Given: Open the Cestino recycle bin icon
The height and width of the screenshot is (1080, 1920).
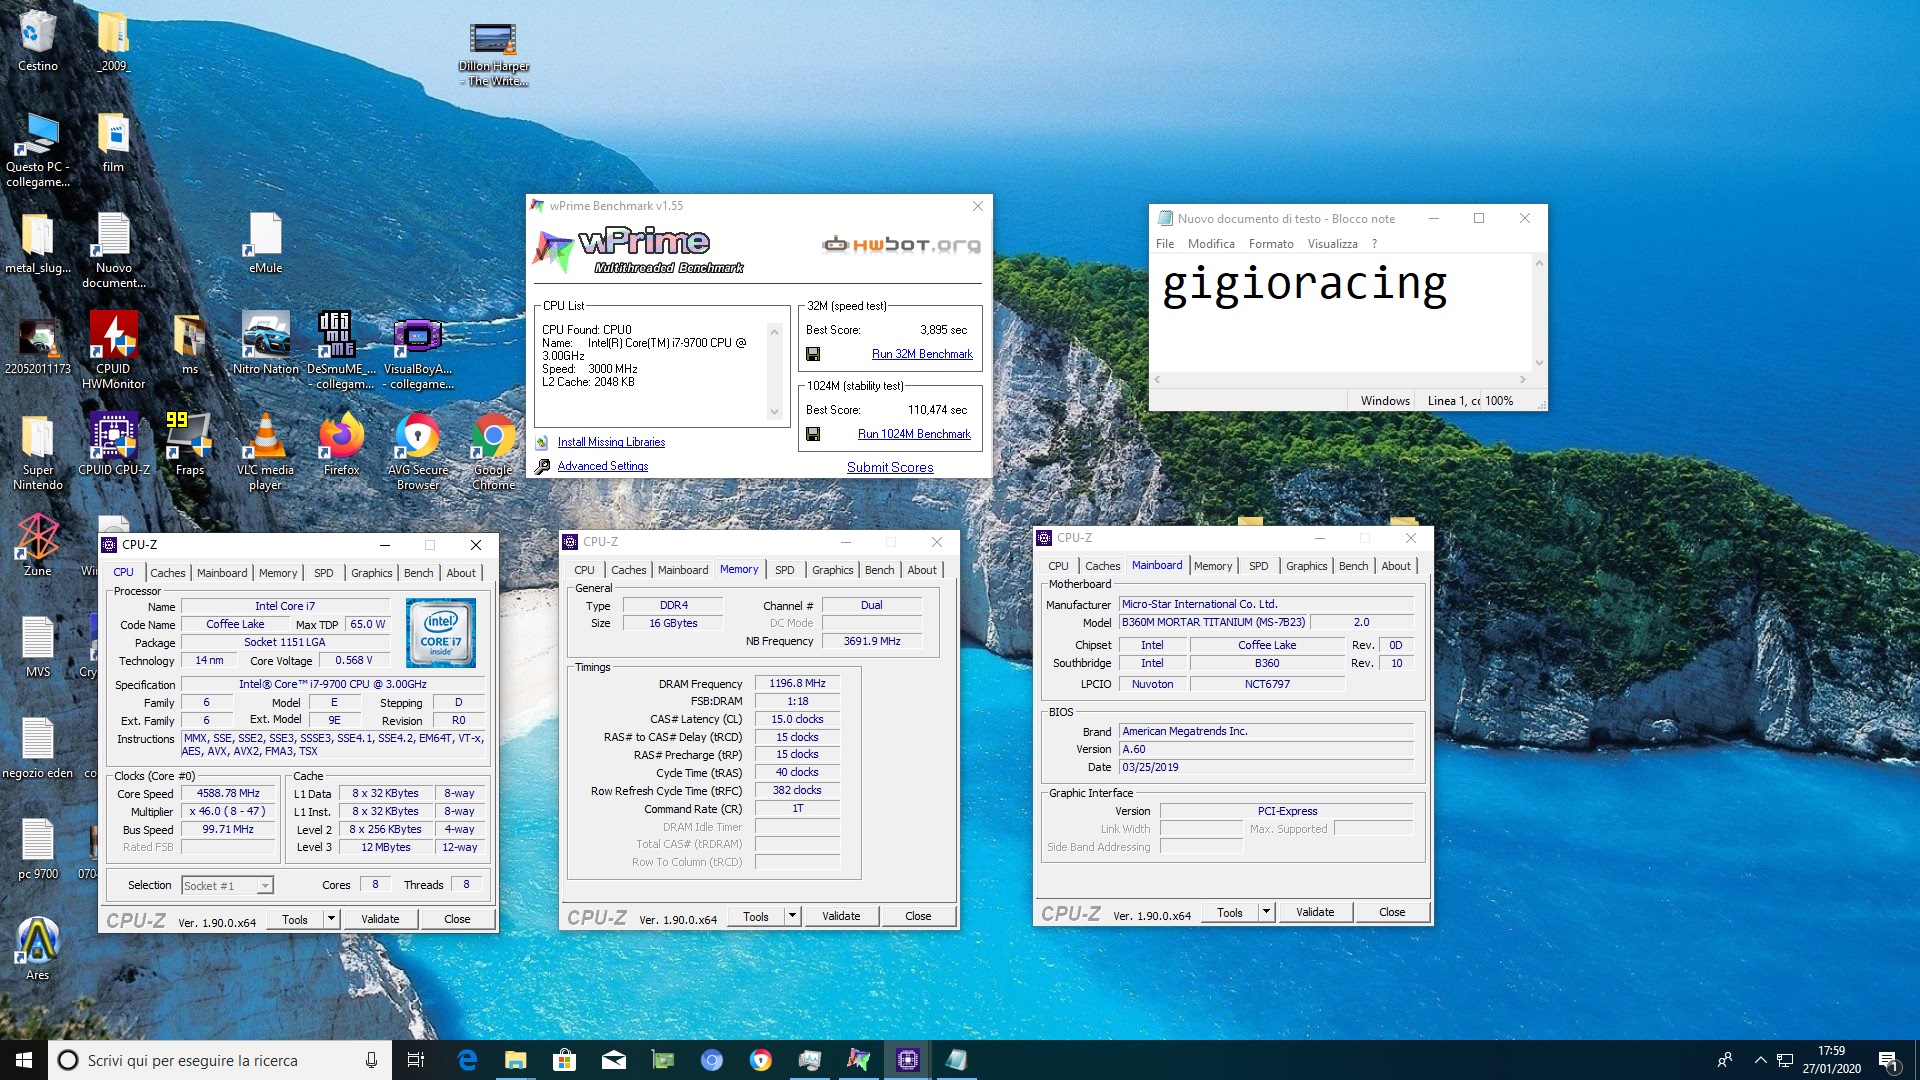Looking at the screenshot, I should (x=37, y=35).
